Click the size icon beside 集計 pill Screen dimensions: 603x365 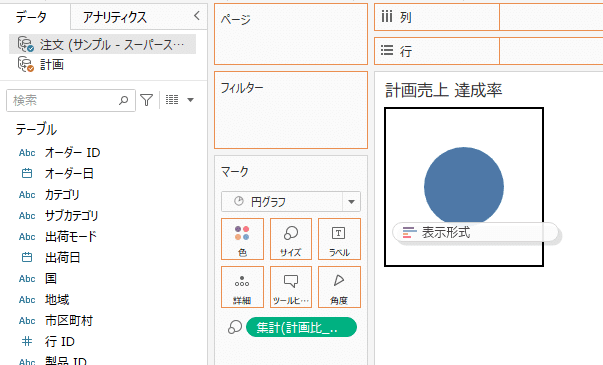click(x=235, y=327)
